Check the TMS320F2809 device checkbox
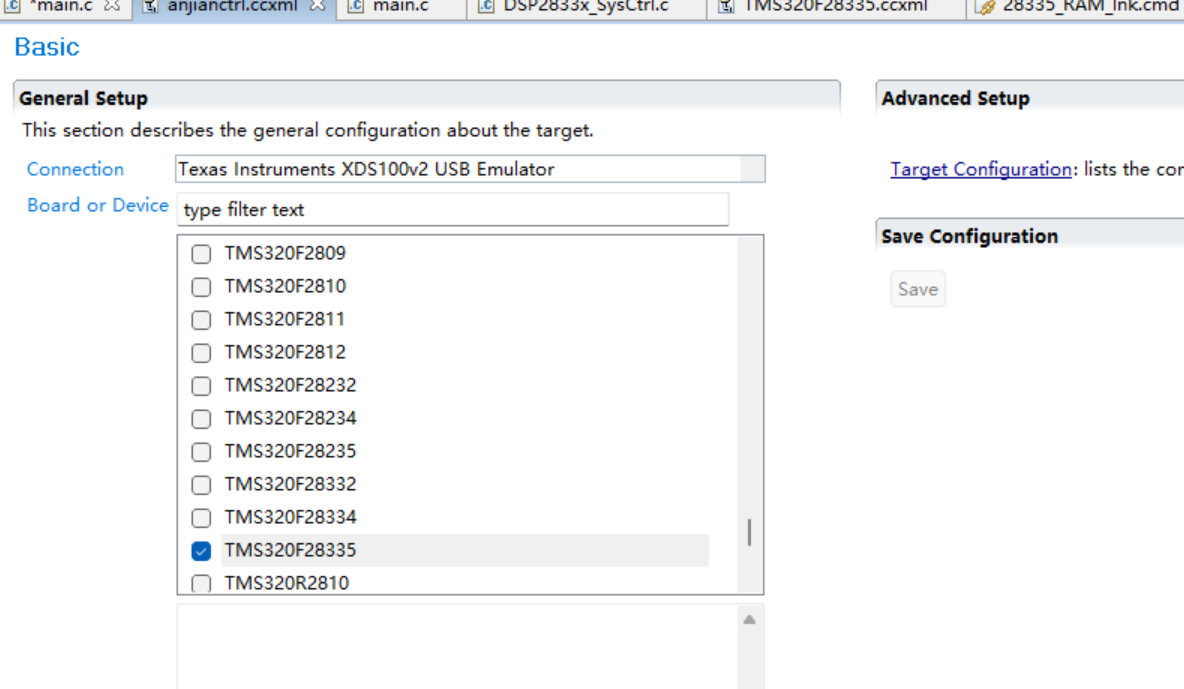 [201, 254]
